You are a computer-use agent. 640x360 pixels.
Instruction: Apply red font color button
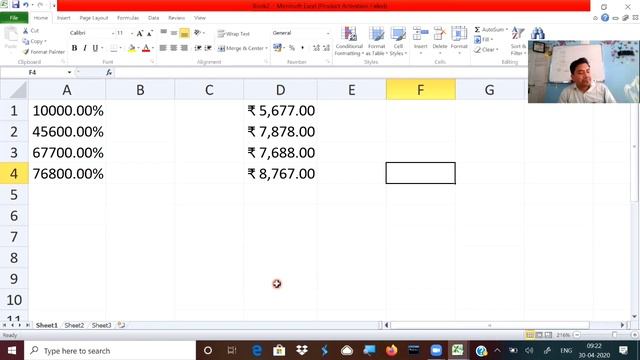coord(146,48)
